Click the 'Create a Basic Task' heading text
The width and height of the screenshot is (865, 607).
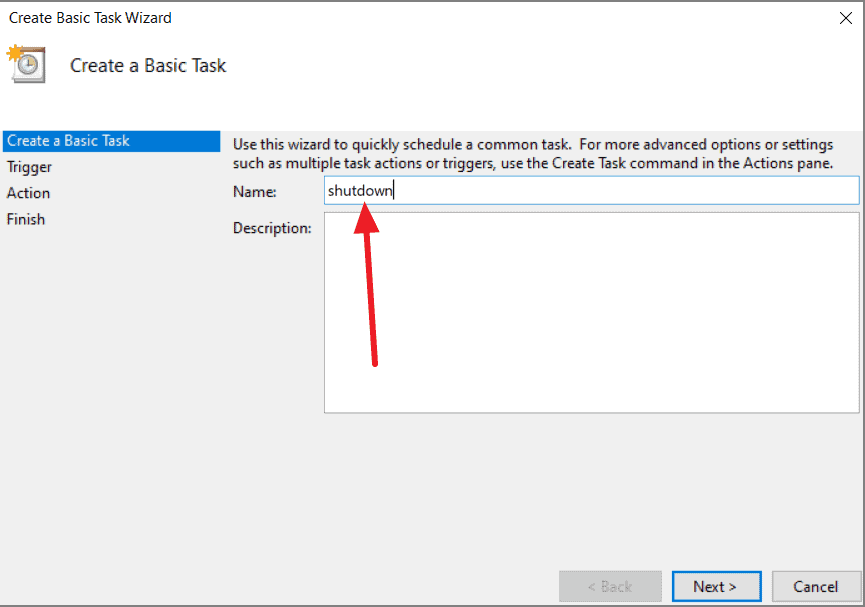[x=148, y=66]
